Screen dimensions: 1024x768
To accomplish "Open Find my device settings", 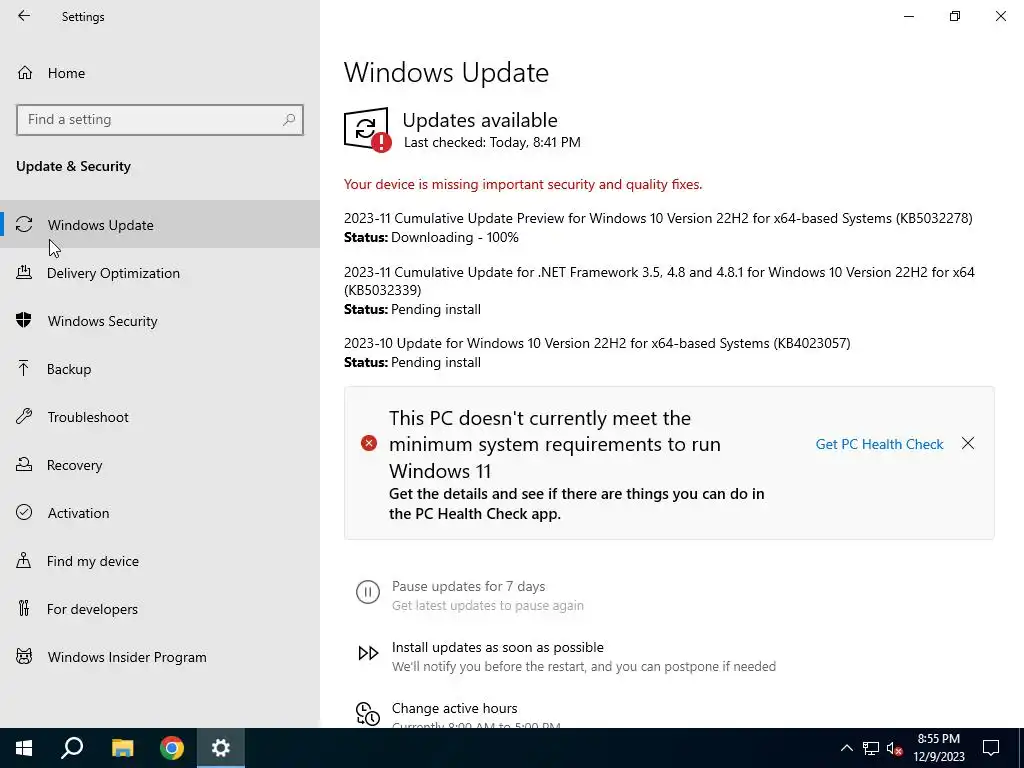I will 160,561.
